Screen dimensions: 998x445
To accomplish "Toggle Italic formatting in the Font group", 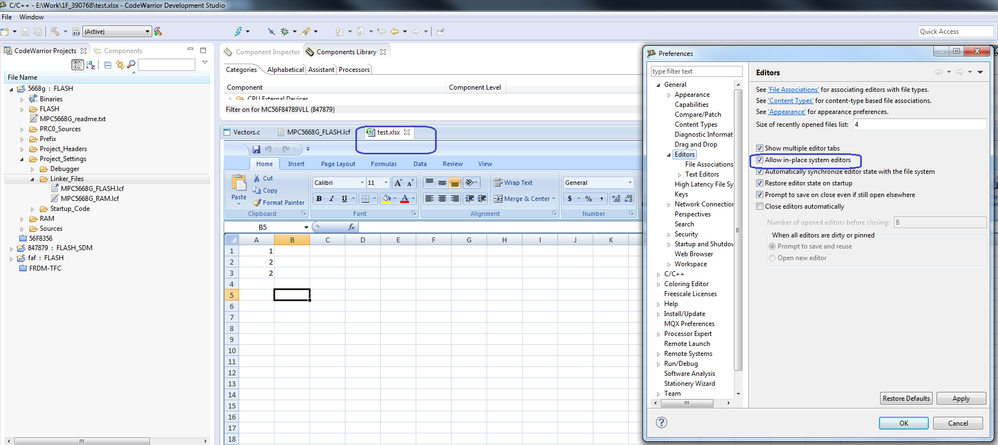I will tap(331, 199).
